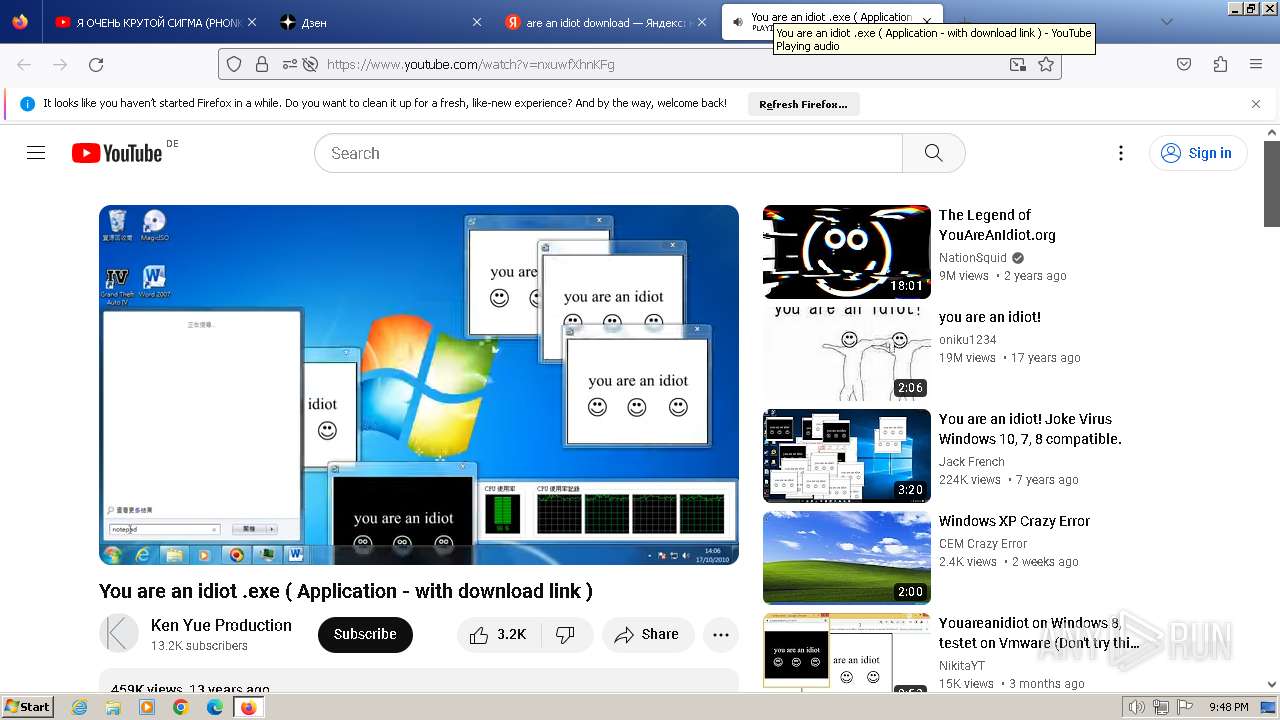Open volume control in system tray
Image resolution: width=1280 pixels, height=720 pixels.
pos(1137,707)
